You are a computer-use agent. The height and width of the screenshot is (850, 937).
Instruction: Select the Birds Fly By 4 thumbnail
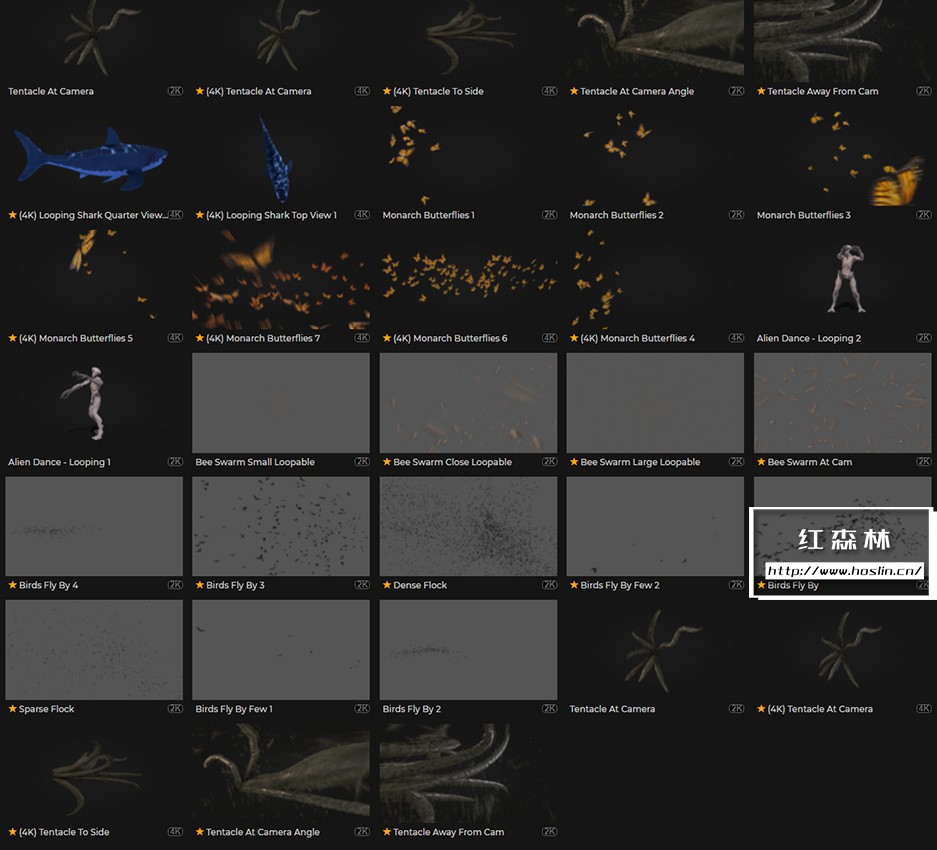tap(94, 527)
